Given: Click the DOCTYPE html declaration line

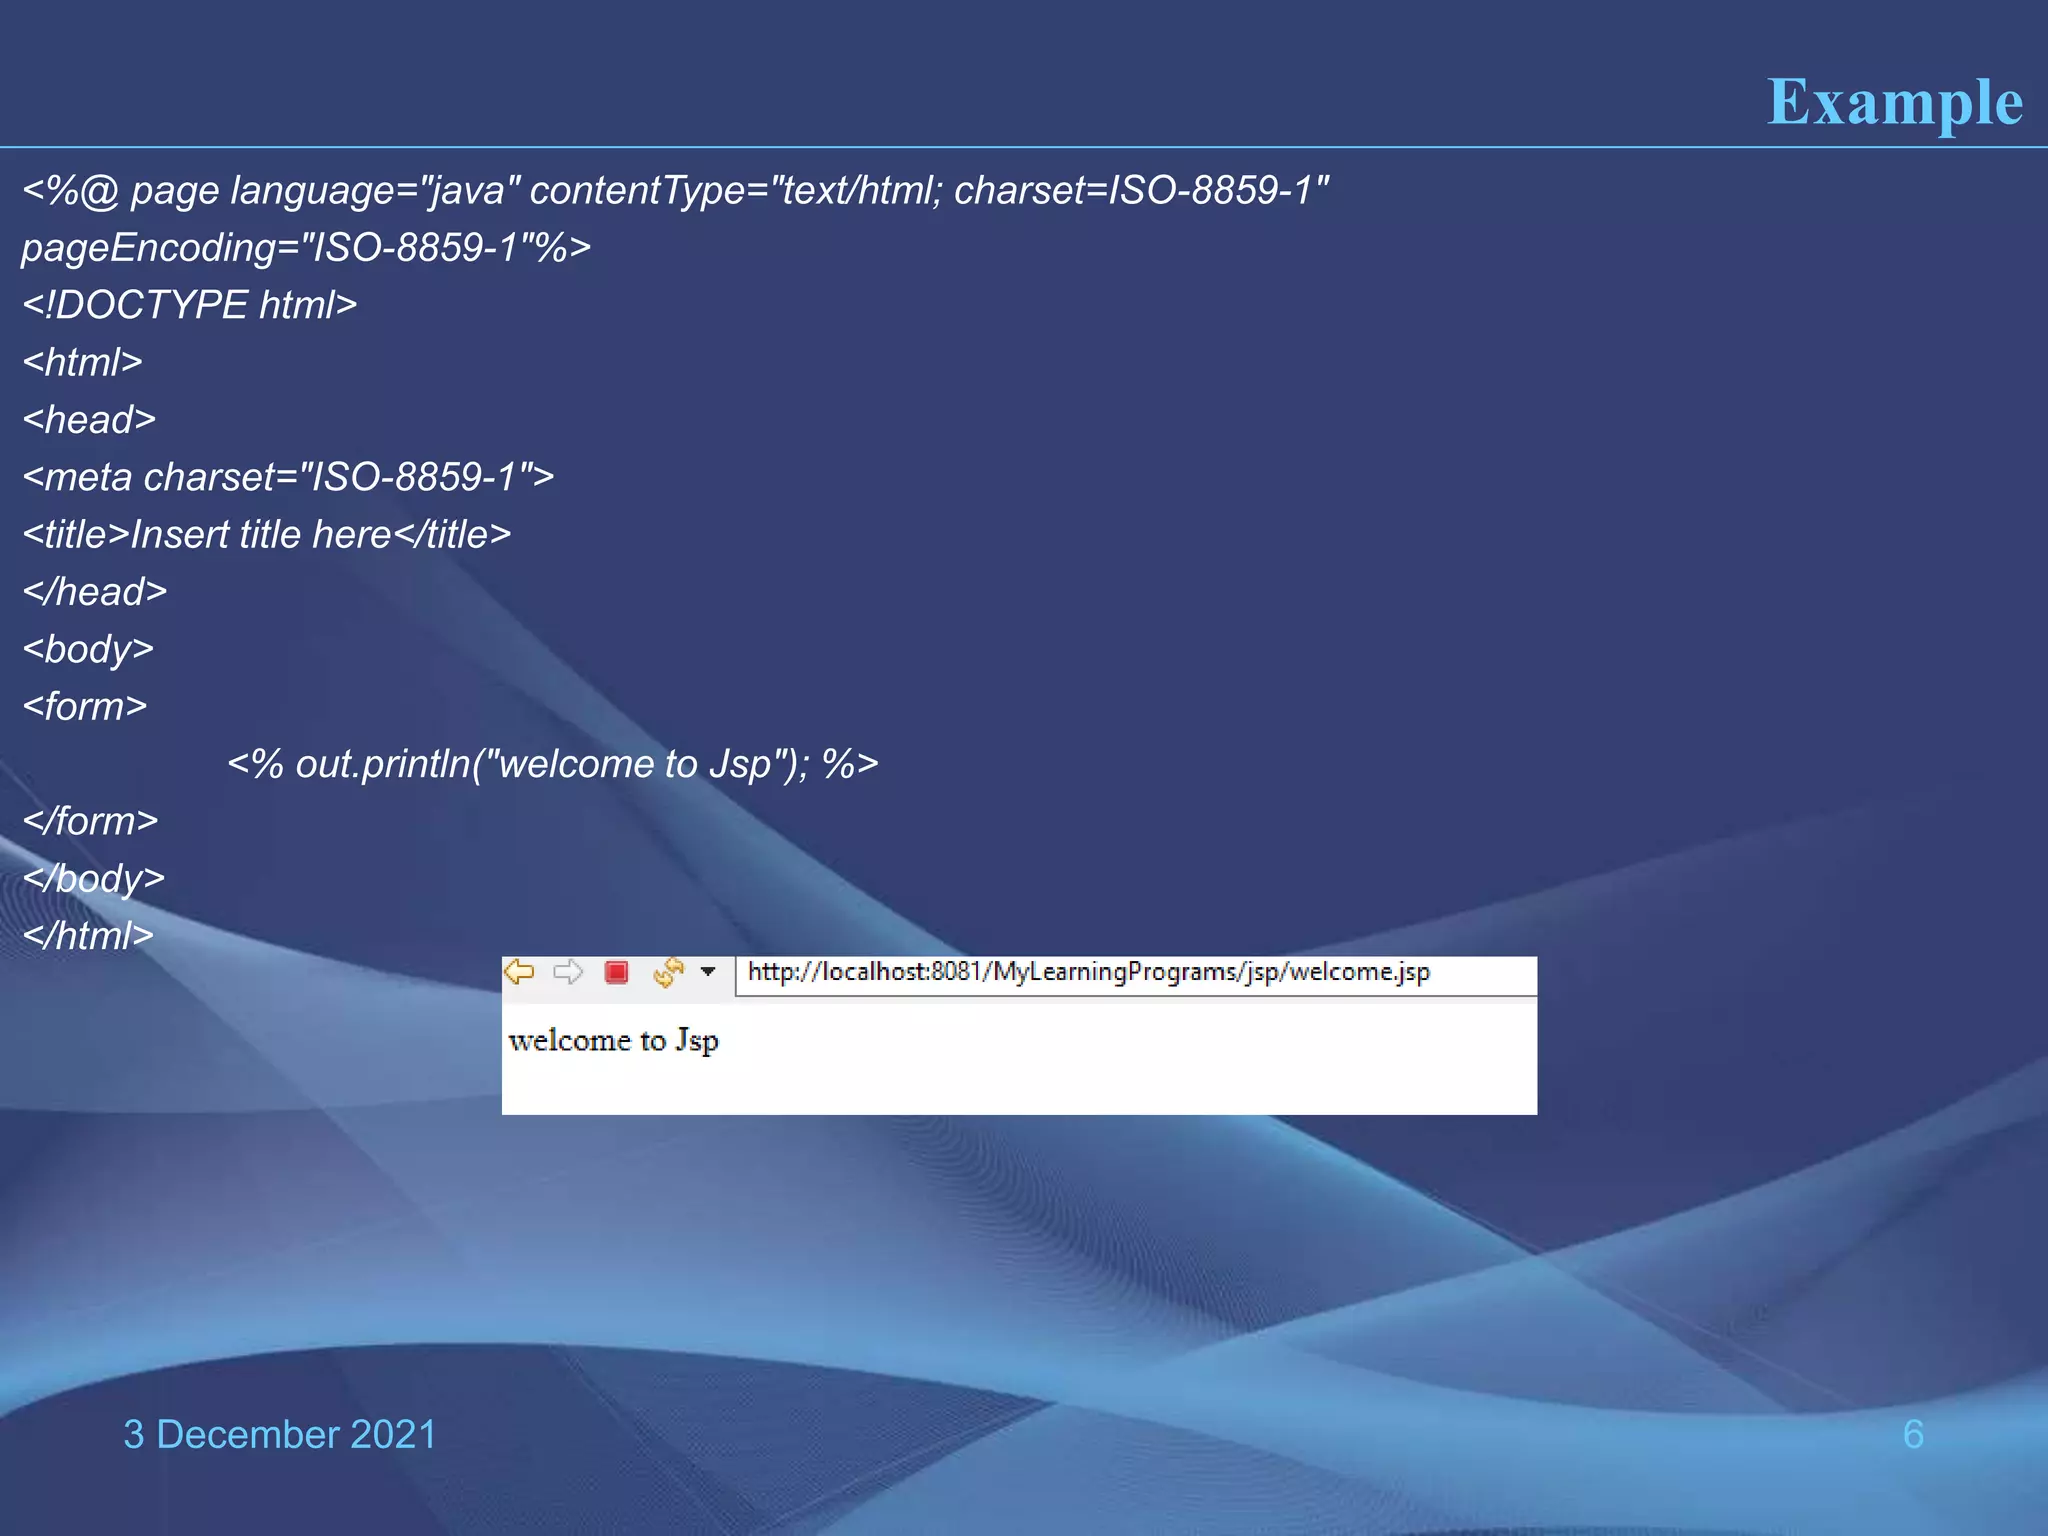Looking at the screenshot, I should [190, 304].
